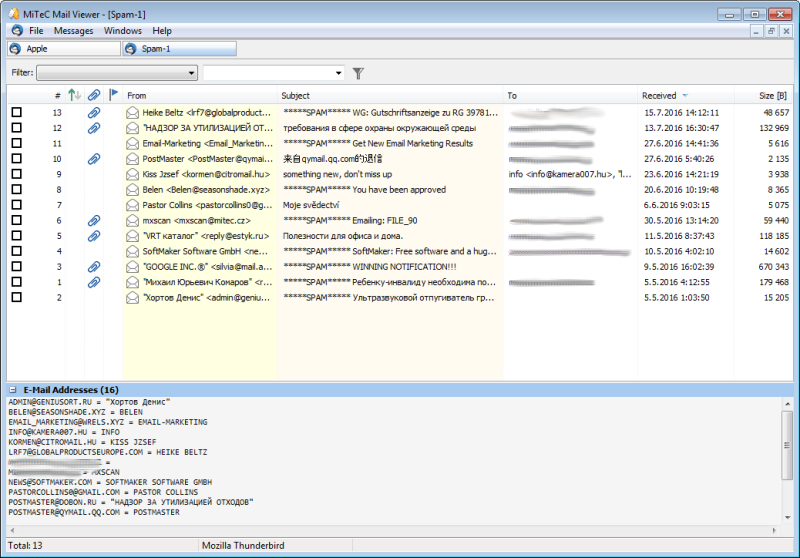Click the attachment icon on GOOGLE INC. message
This screenshot has height=558, width=800.
point(94,267)
